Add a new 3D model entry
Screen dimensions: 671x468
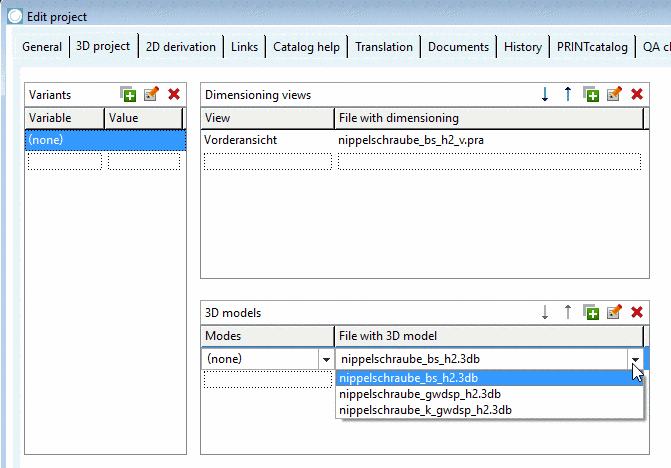click(x=591, y=312)
